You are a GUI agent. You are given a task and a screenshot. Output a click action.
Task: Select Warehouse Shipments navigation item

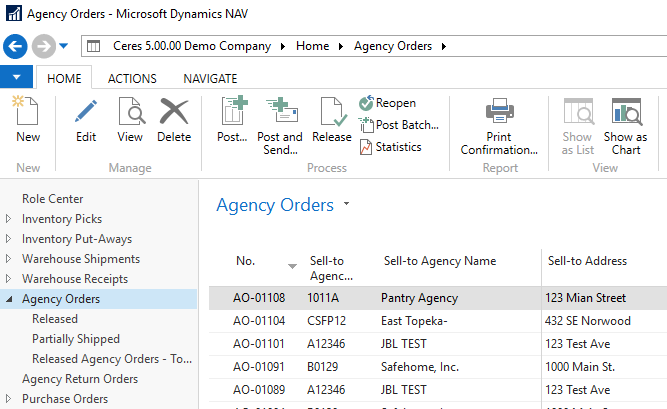point(81,259)
